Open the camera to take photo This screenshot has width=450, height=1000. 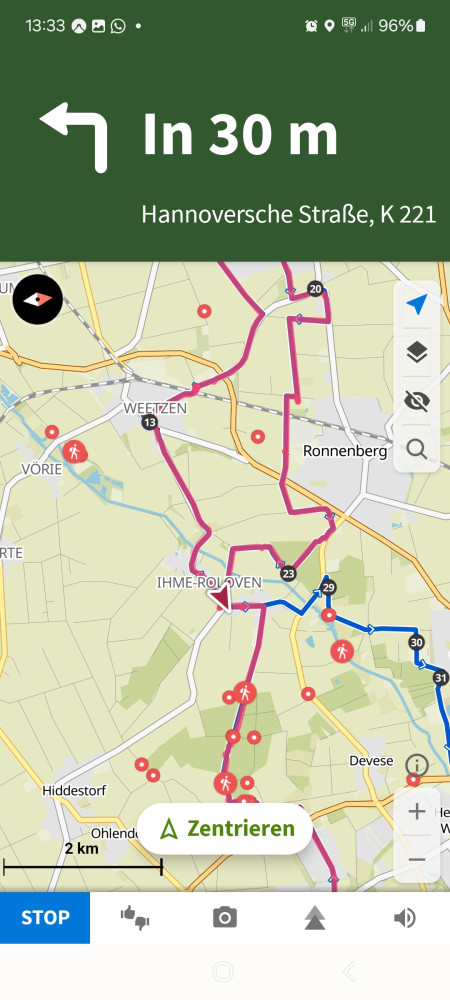224,918
